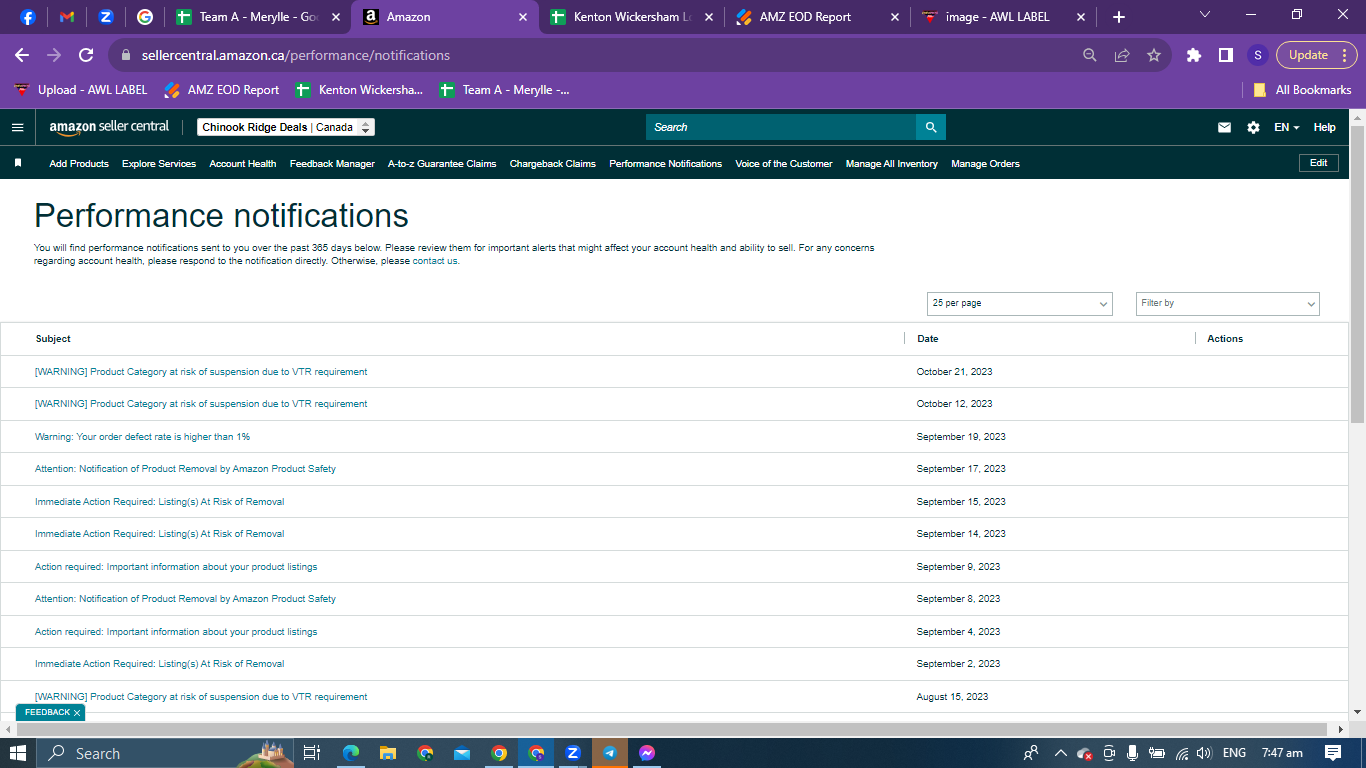Share this page from the address bar
The image size is (1366, 768).
pos(1122,55)
